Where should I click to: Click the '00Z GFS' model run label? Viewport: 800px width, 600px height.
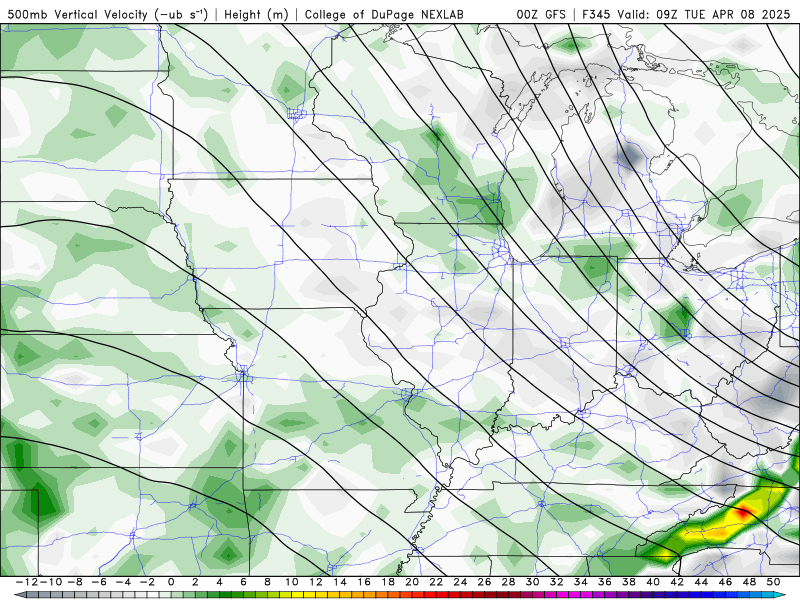541,15
